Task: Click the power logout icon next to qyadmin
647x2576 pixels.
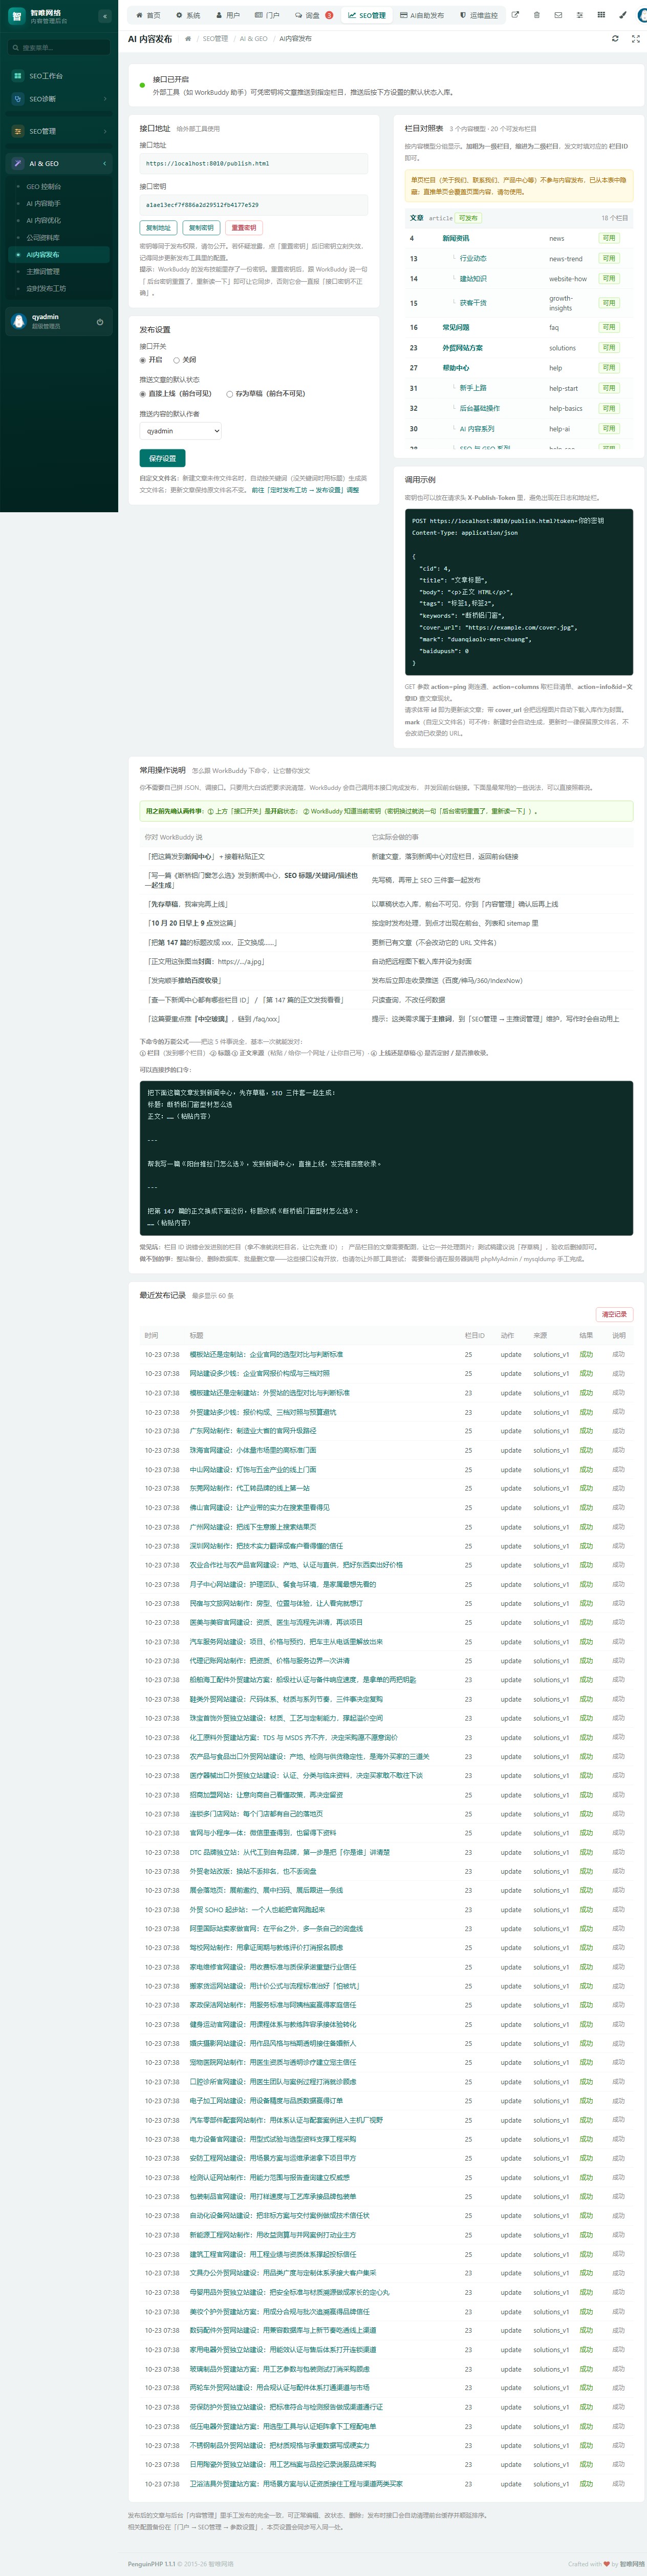Action: pyautogui.click(x=99, y=321)
